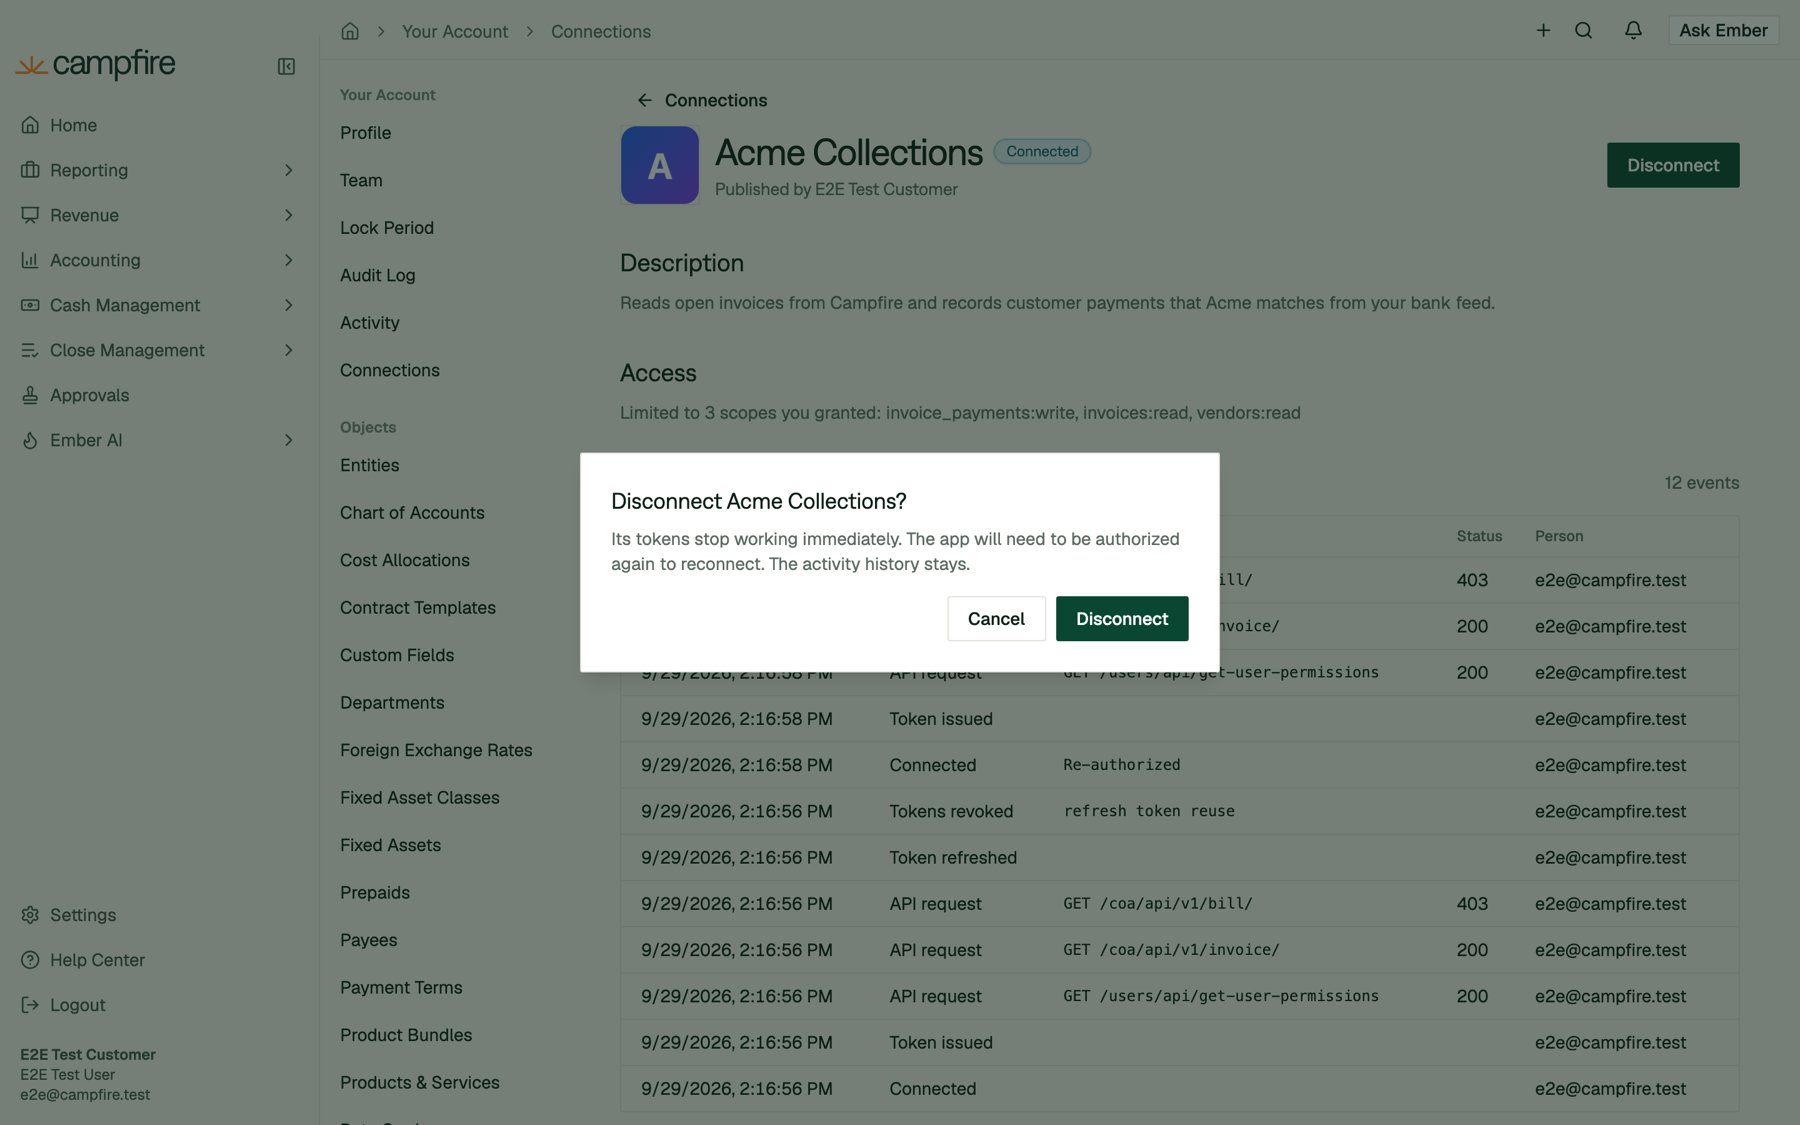Screen dimensions: 1800x1125
Task: Click the Logout label
Action: pos(78,1005)
